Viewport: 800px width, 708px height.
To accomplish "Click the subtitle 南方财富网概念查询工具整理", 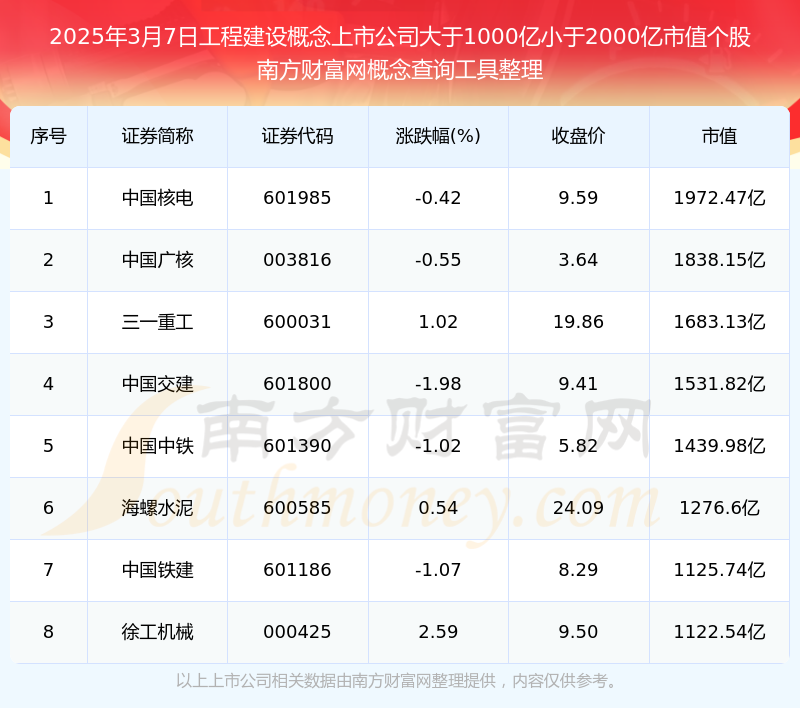I will click(x=400, y=70).
